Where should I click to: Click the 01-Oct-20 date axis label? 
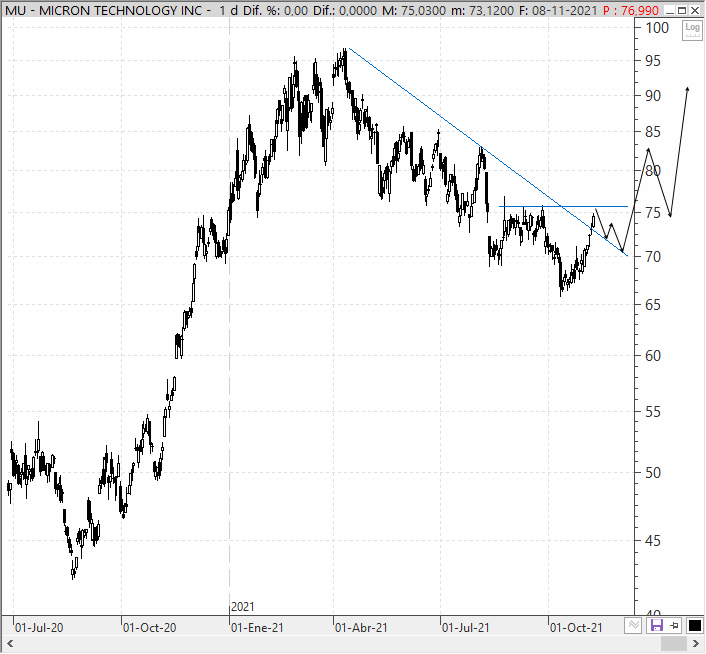[149, 627]
